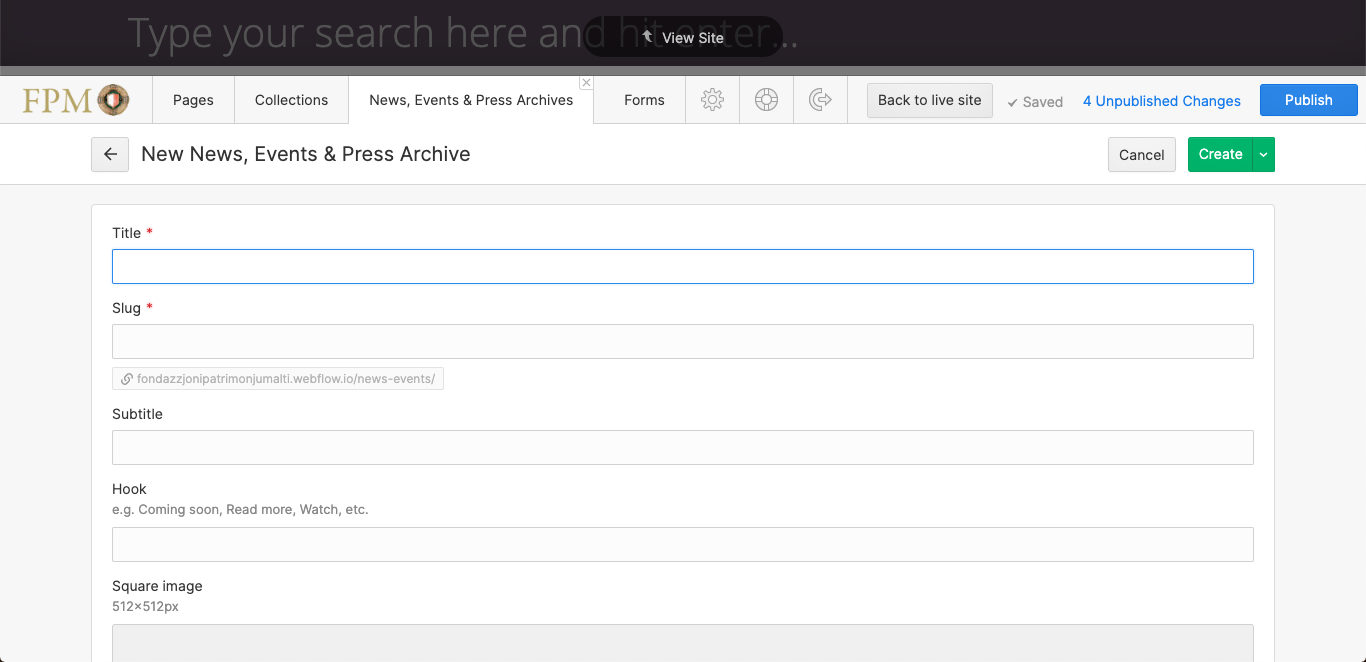Click the New News, Events & Press Archive heading
1366x662 pixels.
click(x=306, y=154)
